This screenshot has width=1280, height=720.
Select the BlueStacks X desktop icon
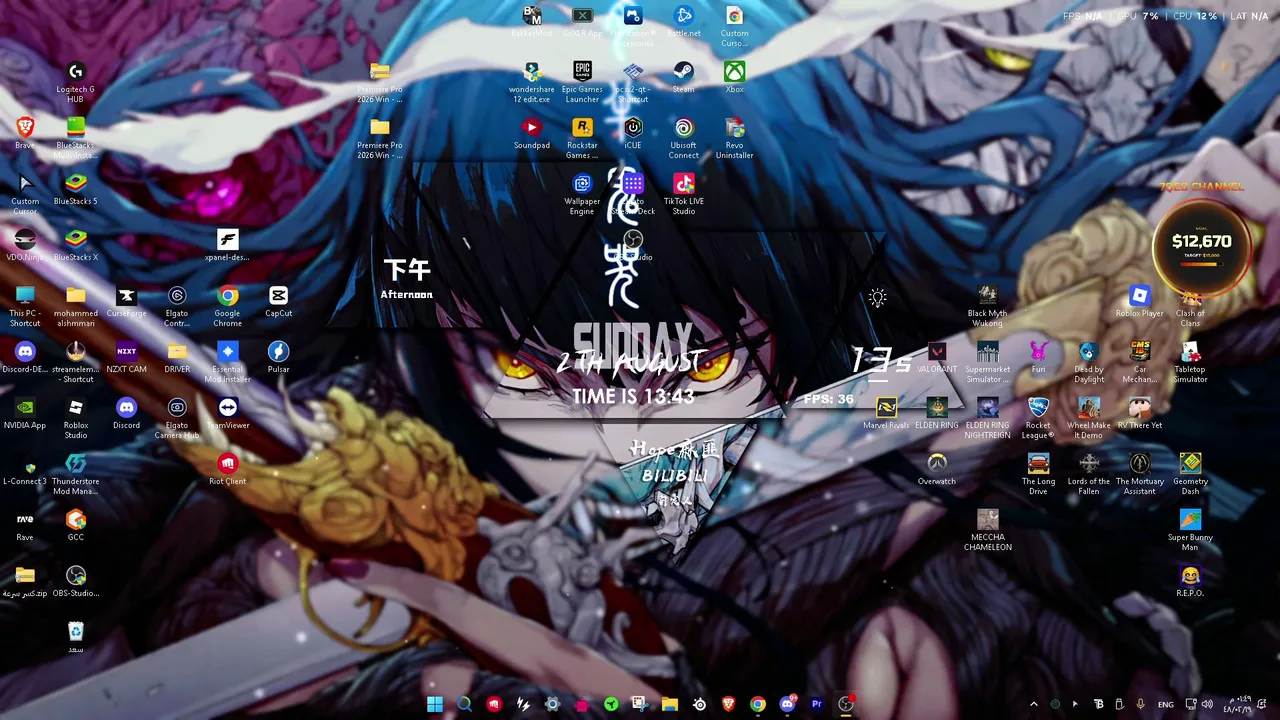pyautogui.click(x=76, y=245)
